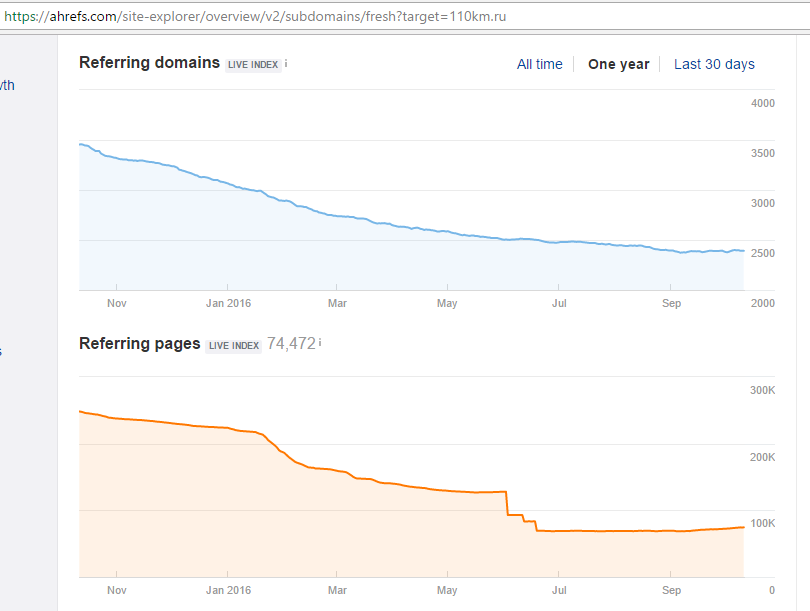The image size is (810, 611).
Task: Click the info icon beside Referring domains LIVE INDEX
Action: 286,63
